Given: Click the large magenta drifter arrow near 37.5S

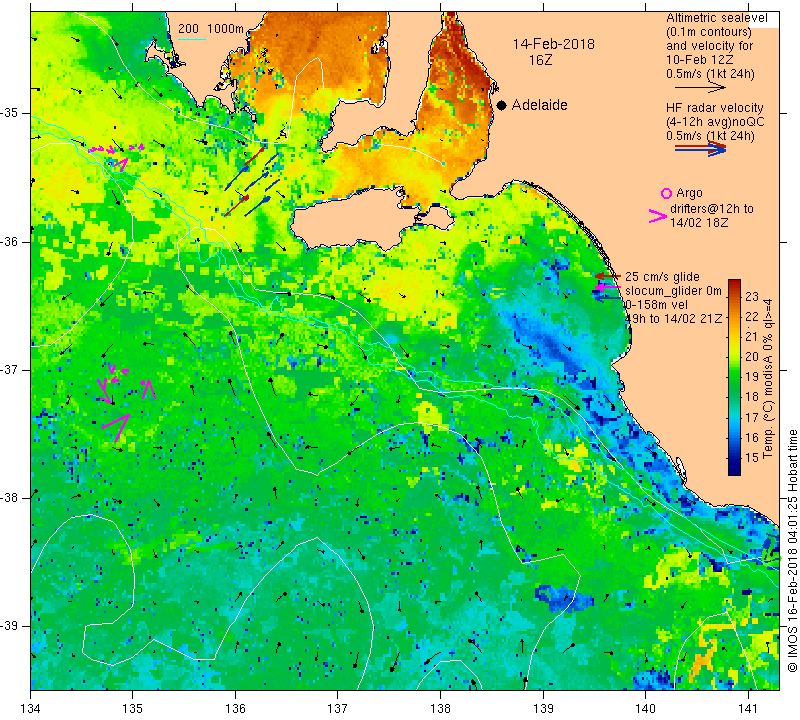Looking at the screenshot, I should click(116, 426).
